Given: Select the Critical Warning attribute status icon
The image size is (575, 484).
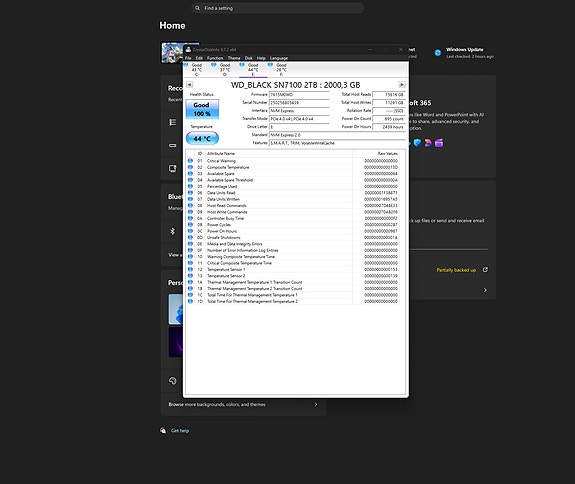Looking at the screenshot, I should pyautogui.click(x=190, y=161).
